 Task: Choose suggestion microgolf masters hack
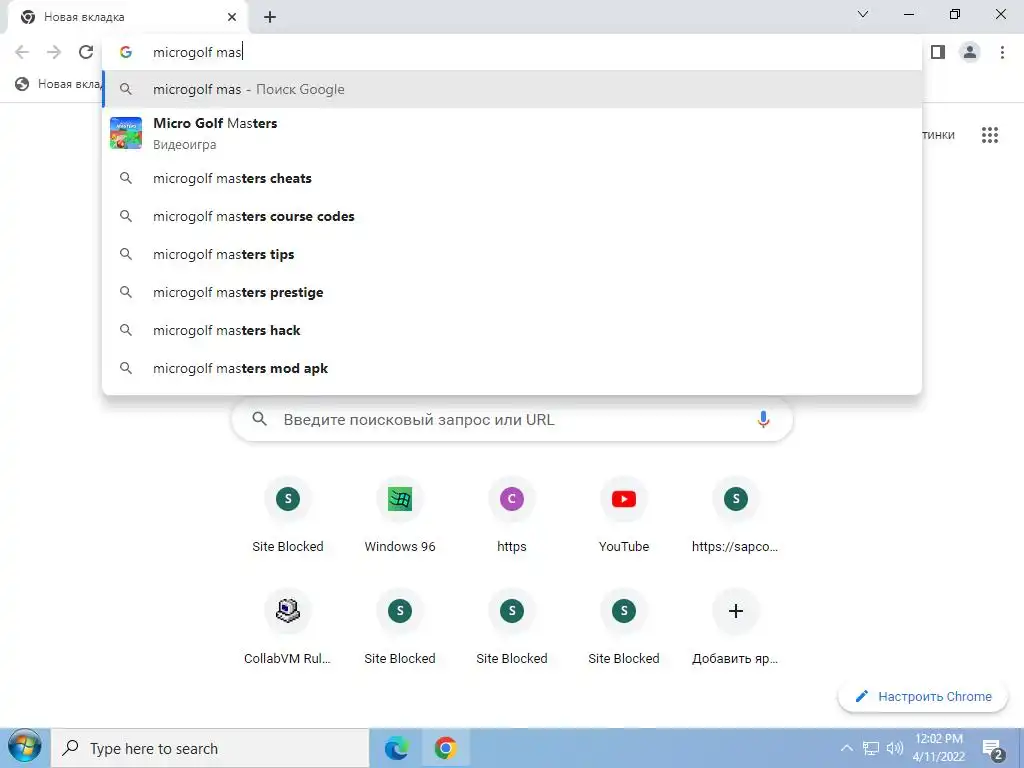(512, 330)
